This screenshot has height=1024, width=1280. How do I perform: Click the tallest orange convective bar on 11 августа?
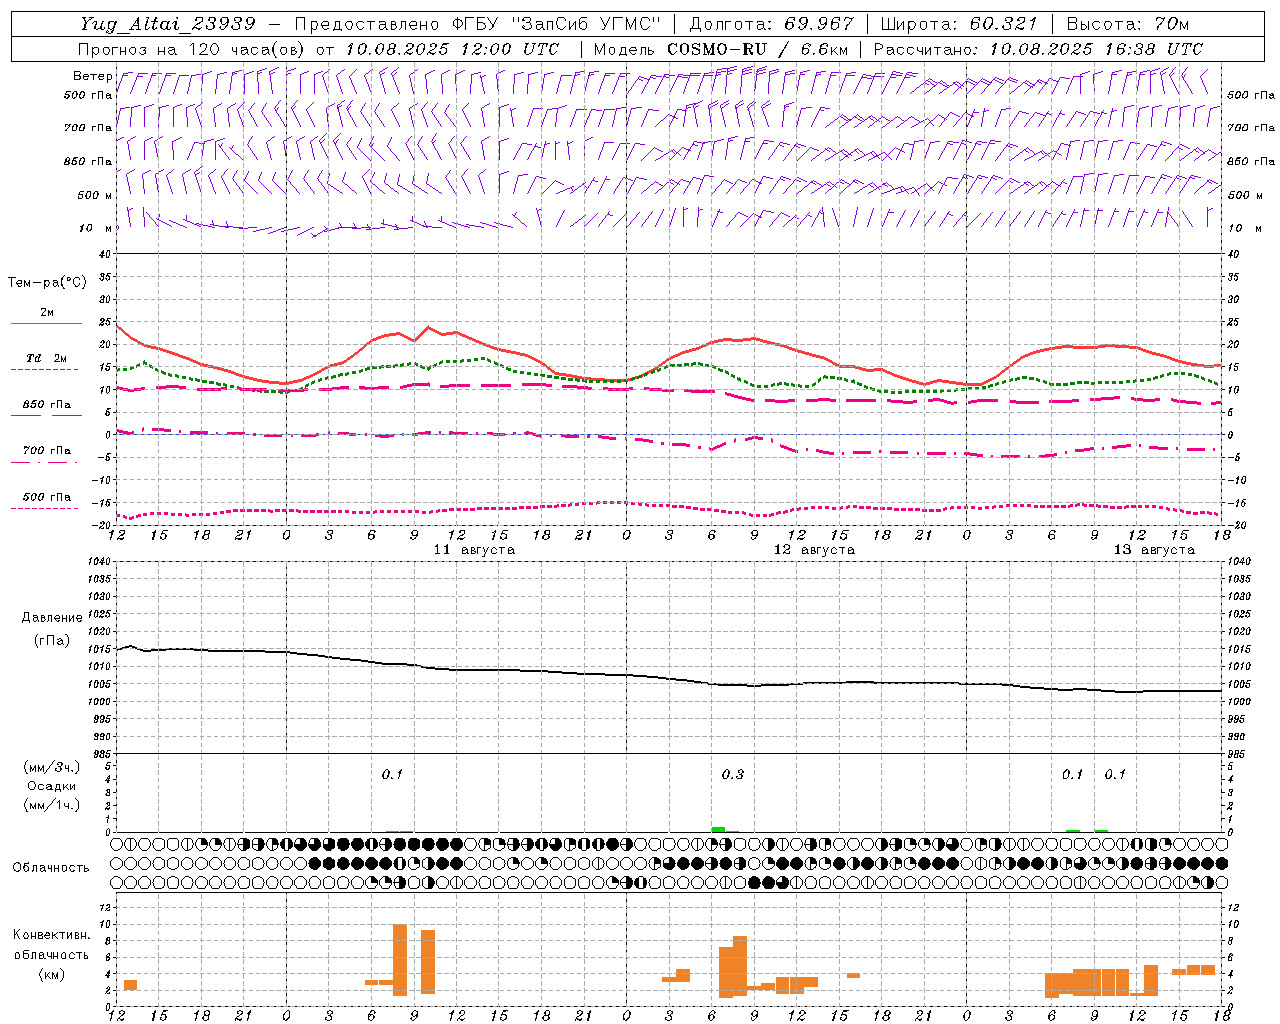click(x=400, y=959)
